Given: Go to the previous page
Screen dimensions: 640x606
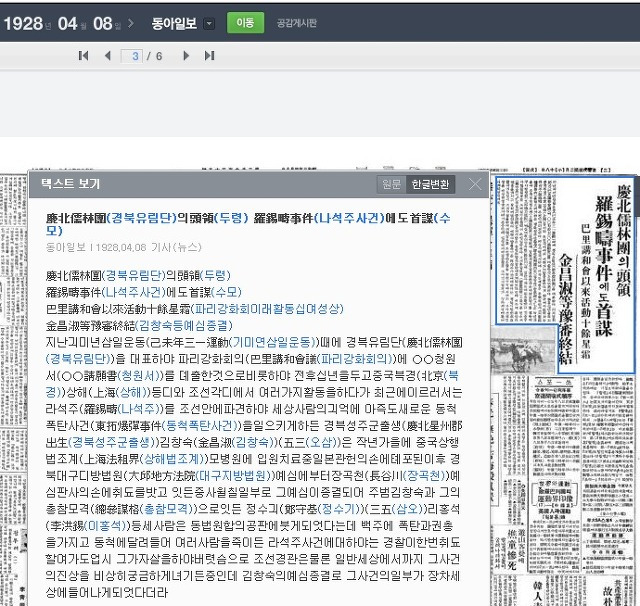Looking at the screenshot, I should [108, 55].
